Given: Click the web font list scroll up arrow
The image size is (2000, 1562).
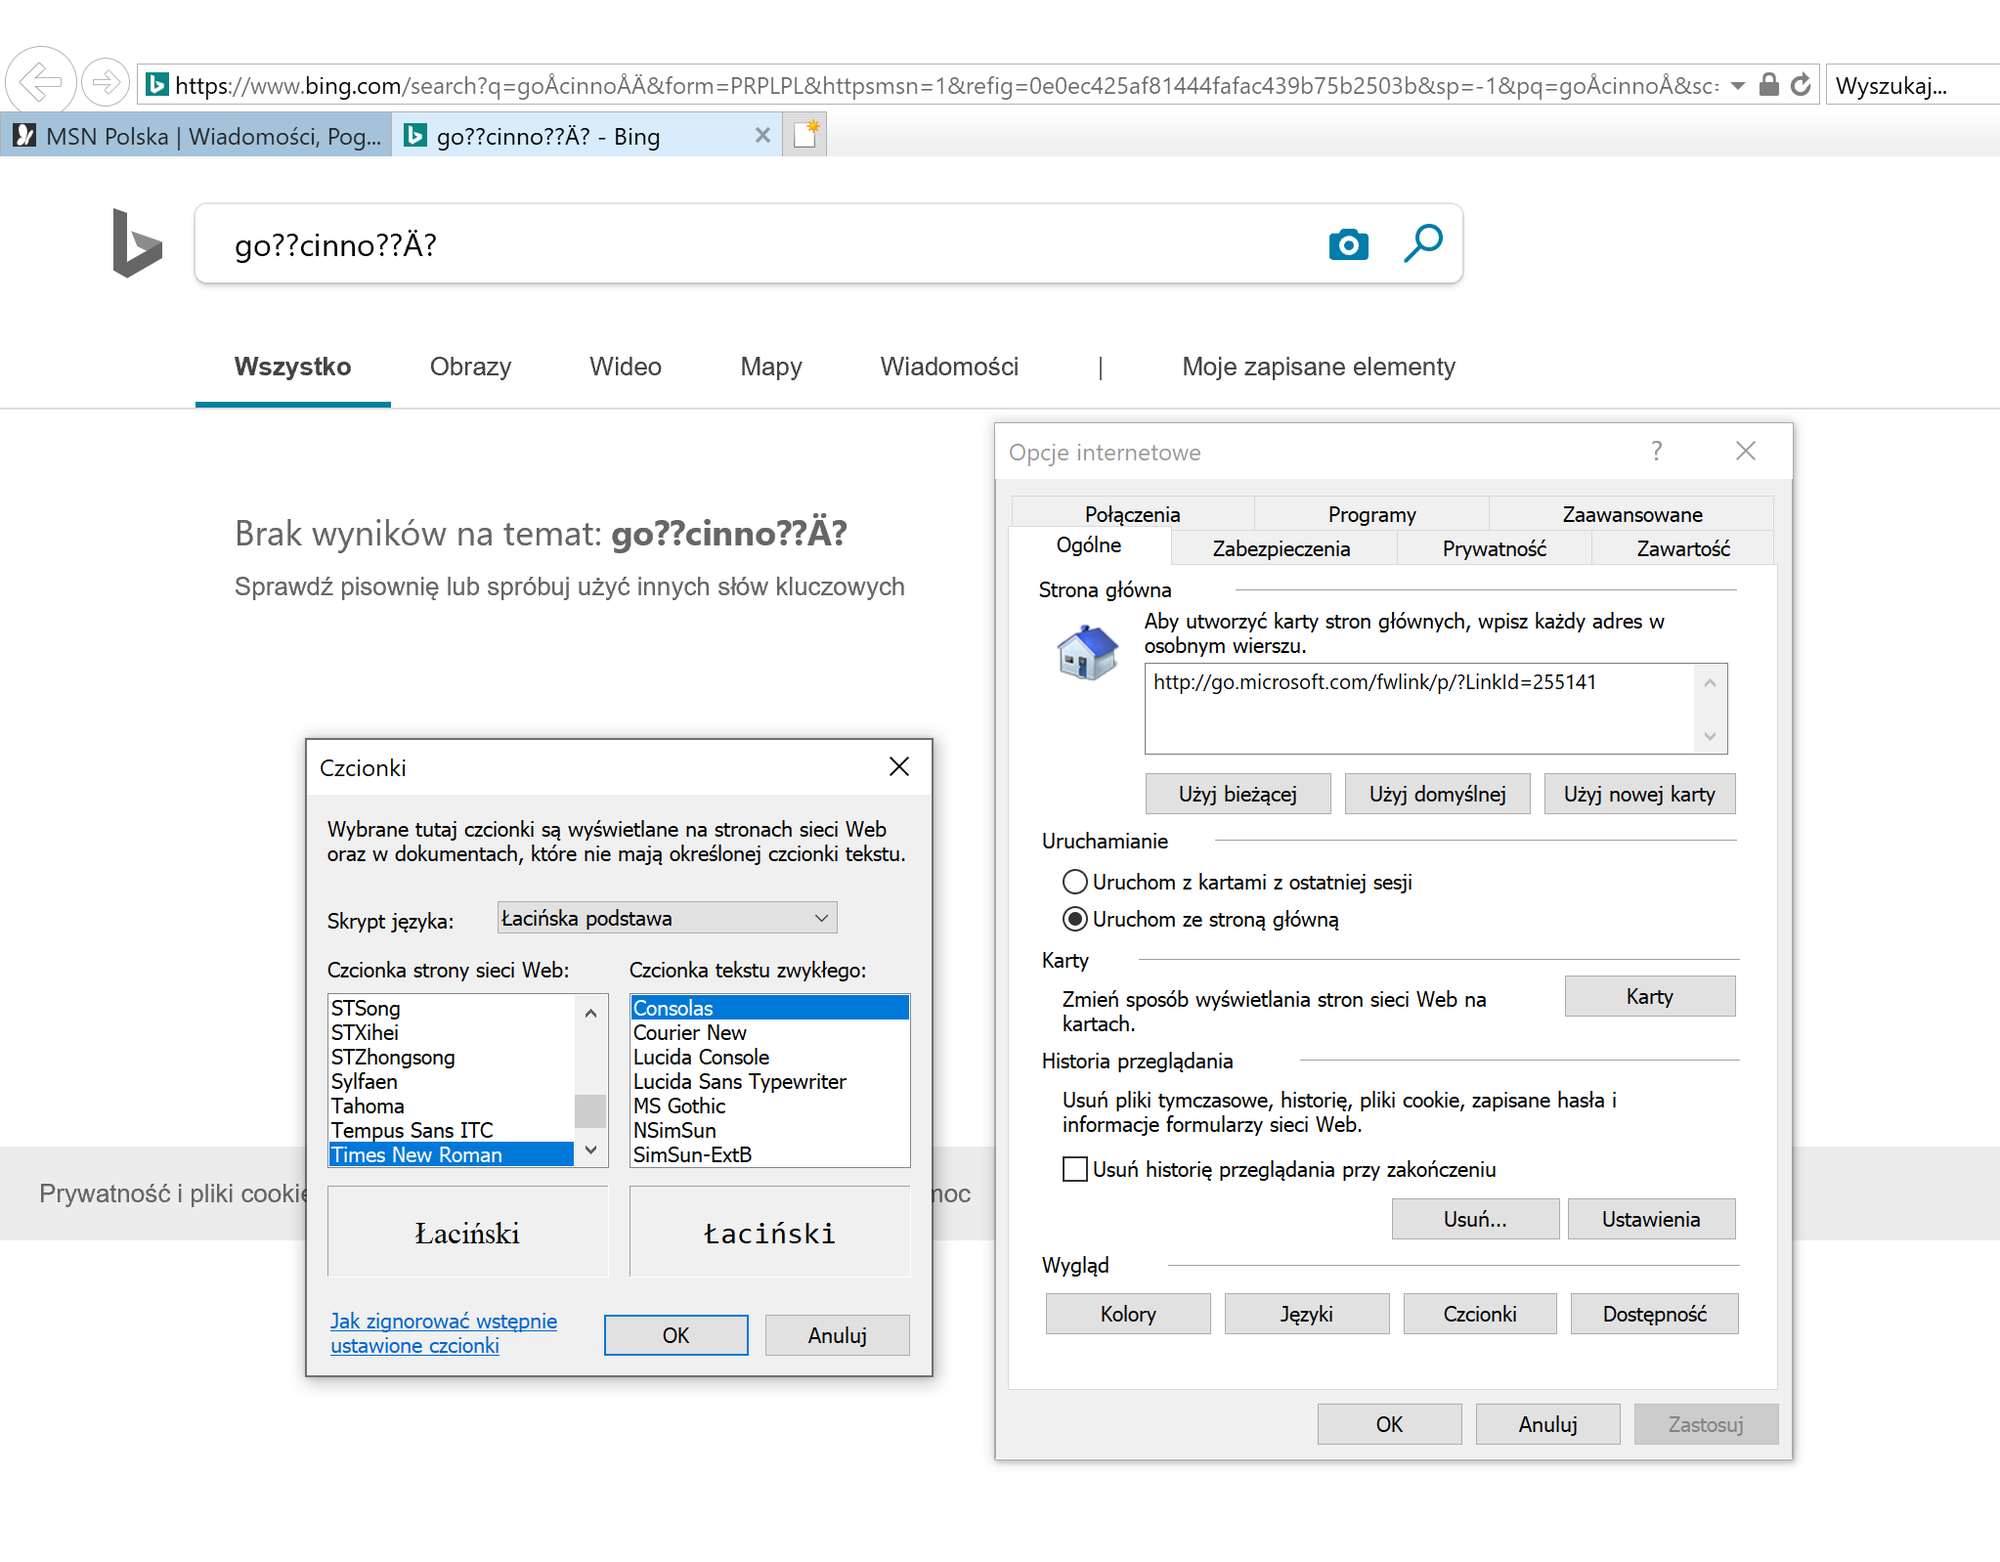Looking at the screenshot, I should click(591, 1012).
